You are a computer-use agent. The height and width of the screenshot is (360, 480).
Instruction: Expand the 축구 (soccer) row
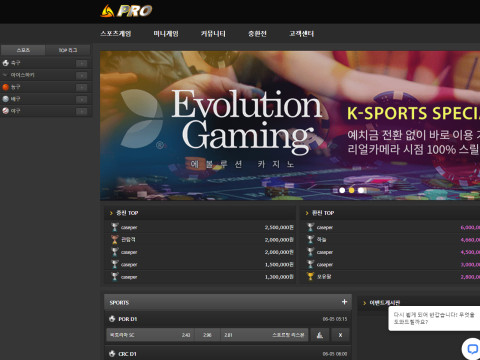coord(81,63)
